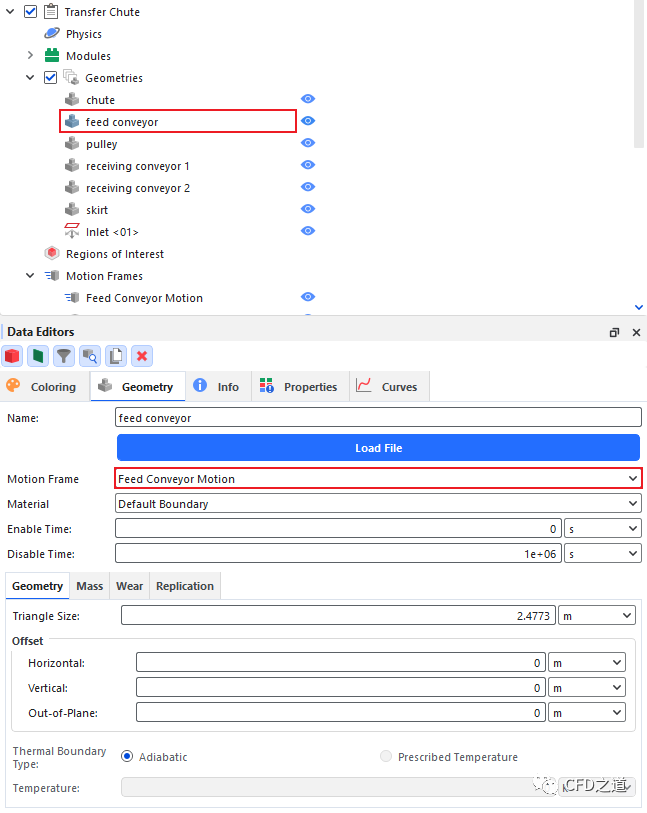Click the Regions of Interest tree item
Screen dimensions: 647x813
114,254
